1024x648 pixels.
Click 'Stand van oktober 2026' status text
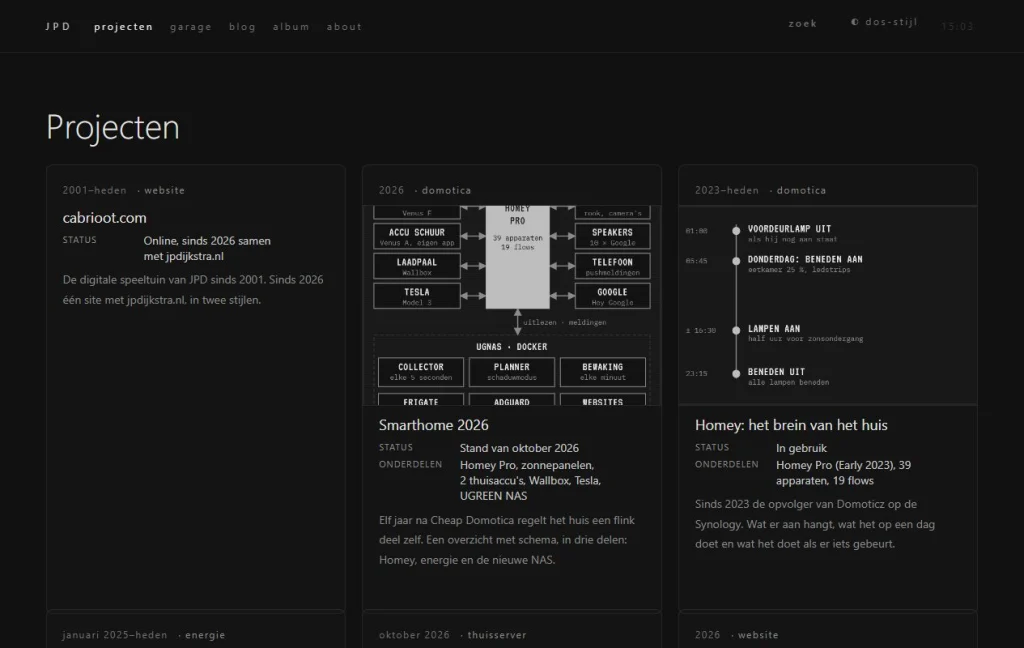tap(519, 448)
